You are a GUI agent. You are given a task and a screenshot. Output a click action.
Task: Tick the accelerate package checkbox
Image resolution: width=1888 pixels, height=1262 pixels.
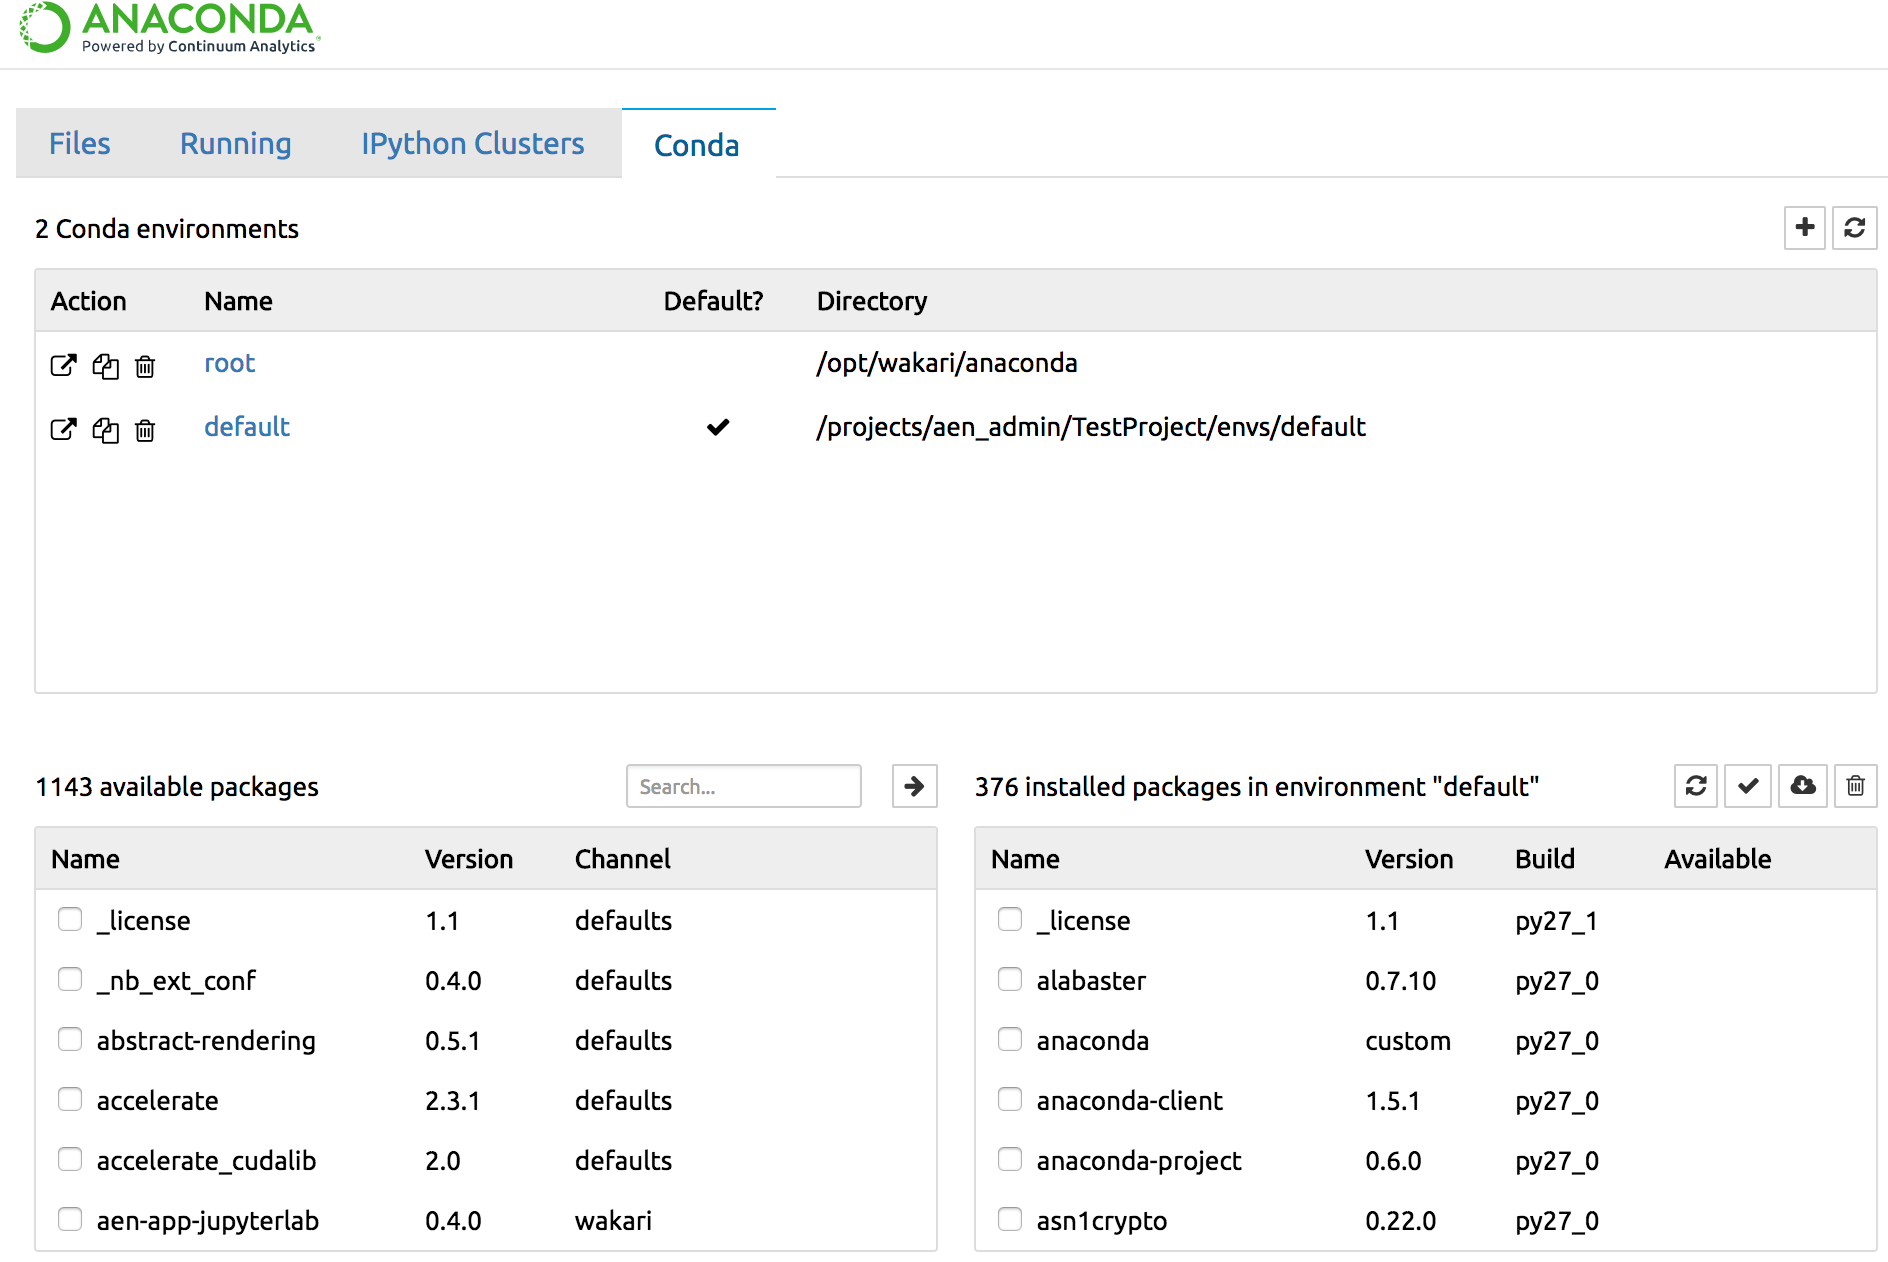(x=70, y=1099)
